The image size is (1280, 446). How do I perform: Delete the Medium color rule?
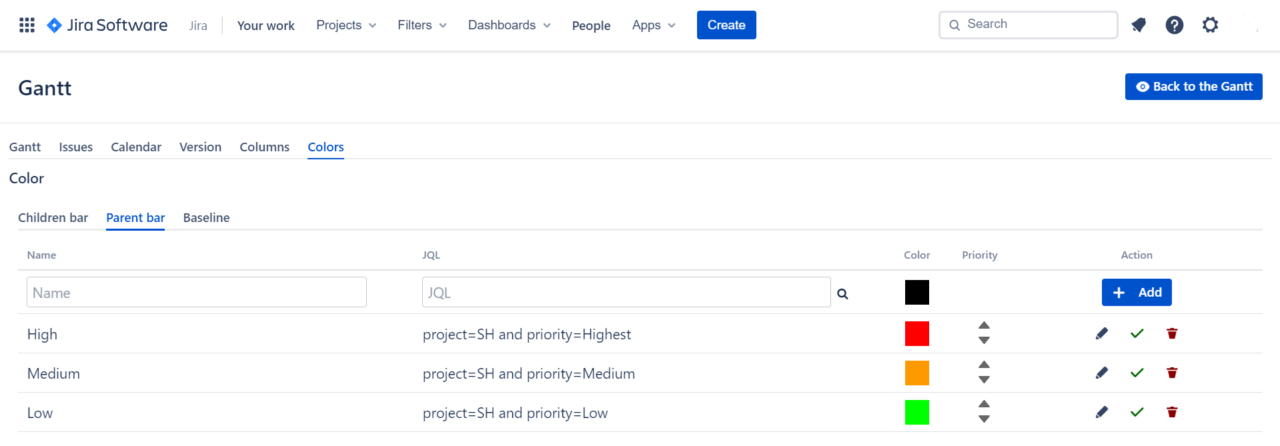coord(1172,373)
